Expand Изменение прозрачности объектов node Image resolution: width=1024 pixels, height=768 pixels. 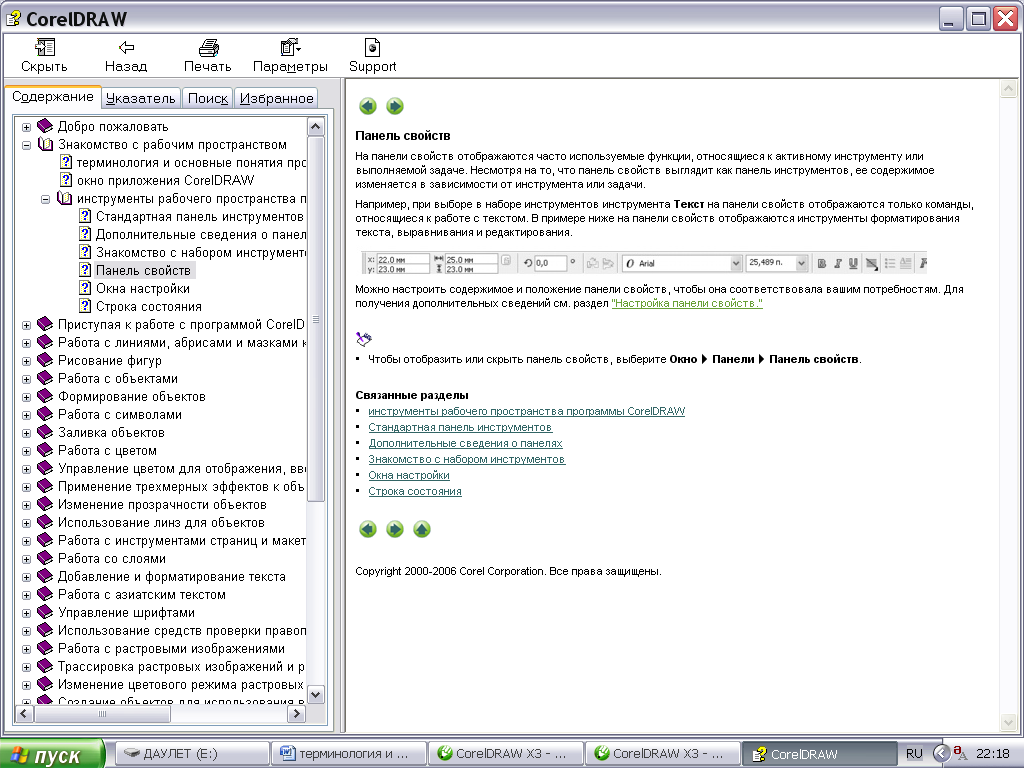click(x=26, y=505)
